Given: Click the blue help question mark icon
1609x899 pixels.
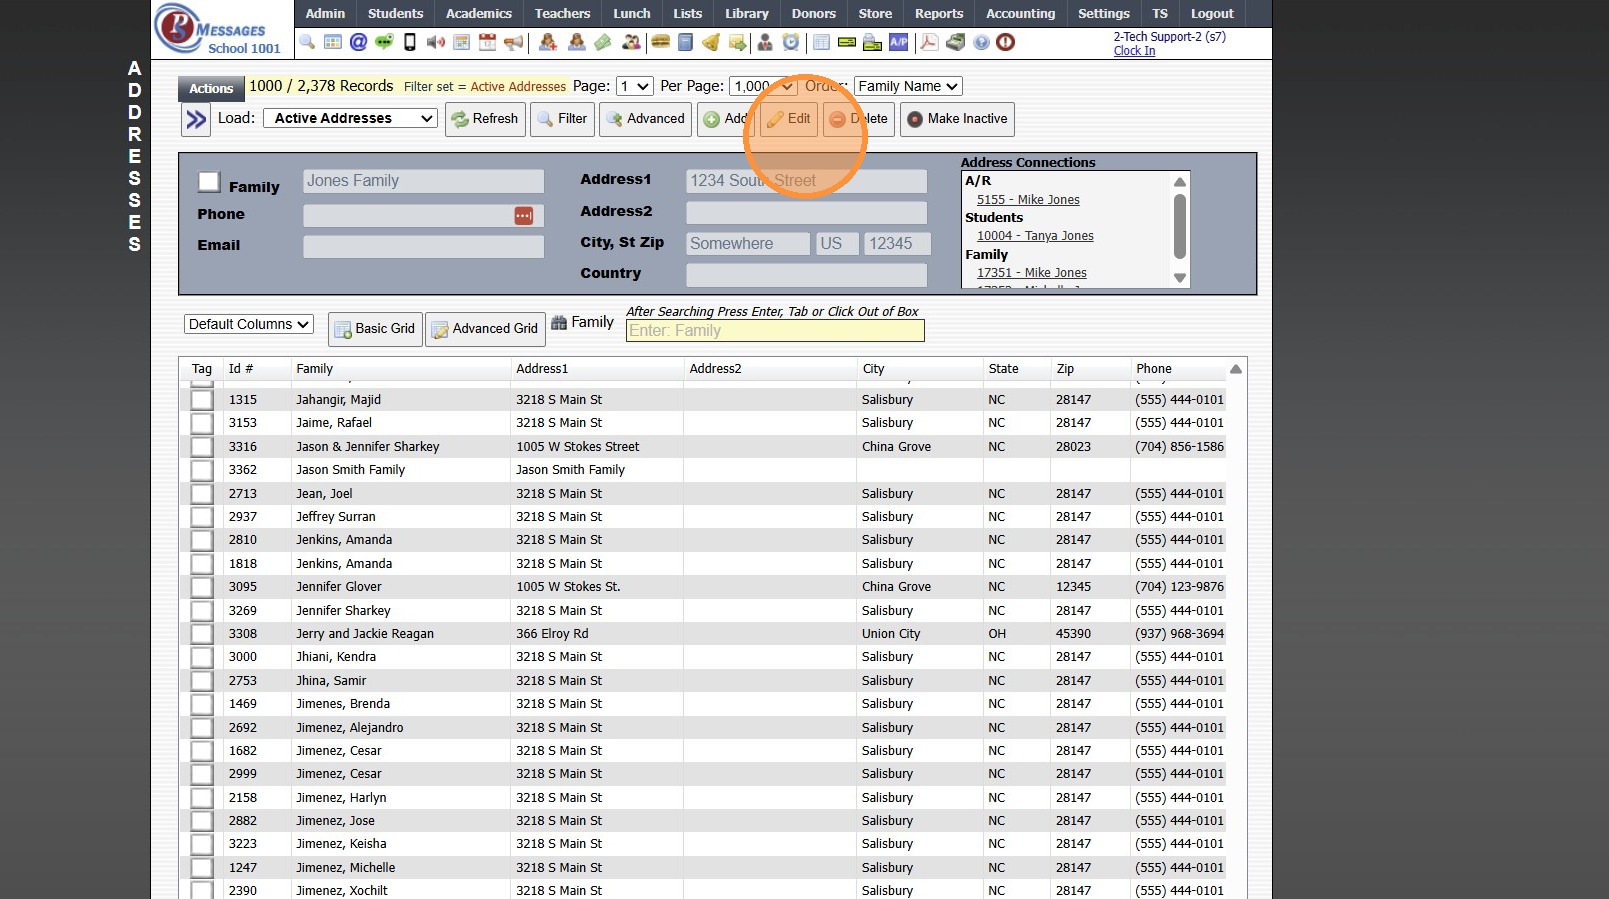Looking at the screenshot, I should [981, 42].
